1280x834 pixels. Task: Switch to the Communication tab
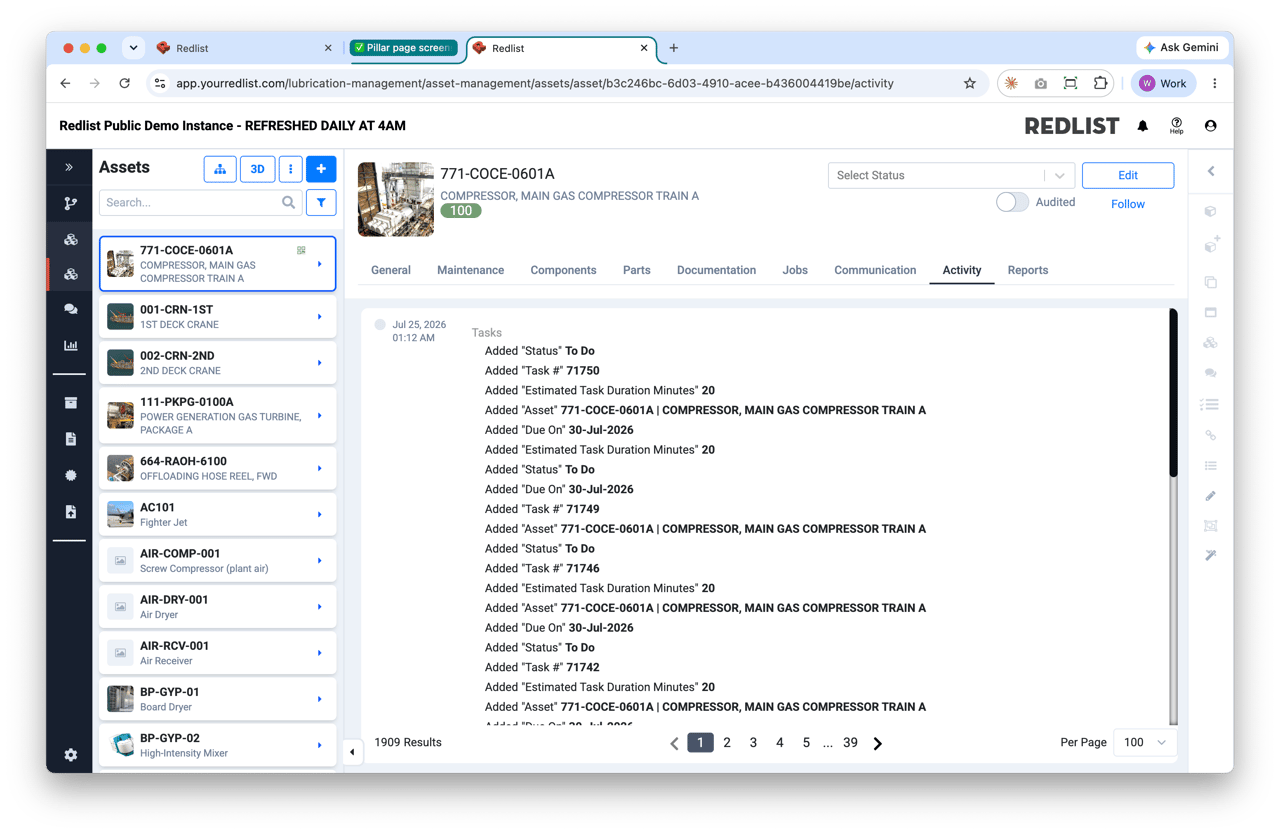click(x=875, y=270)
